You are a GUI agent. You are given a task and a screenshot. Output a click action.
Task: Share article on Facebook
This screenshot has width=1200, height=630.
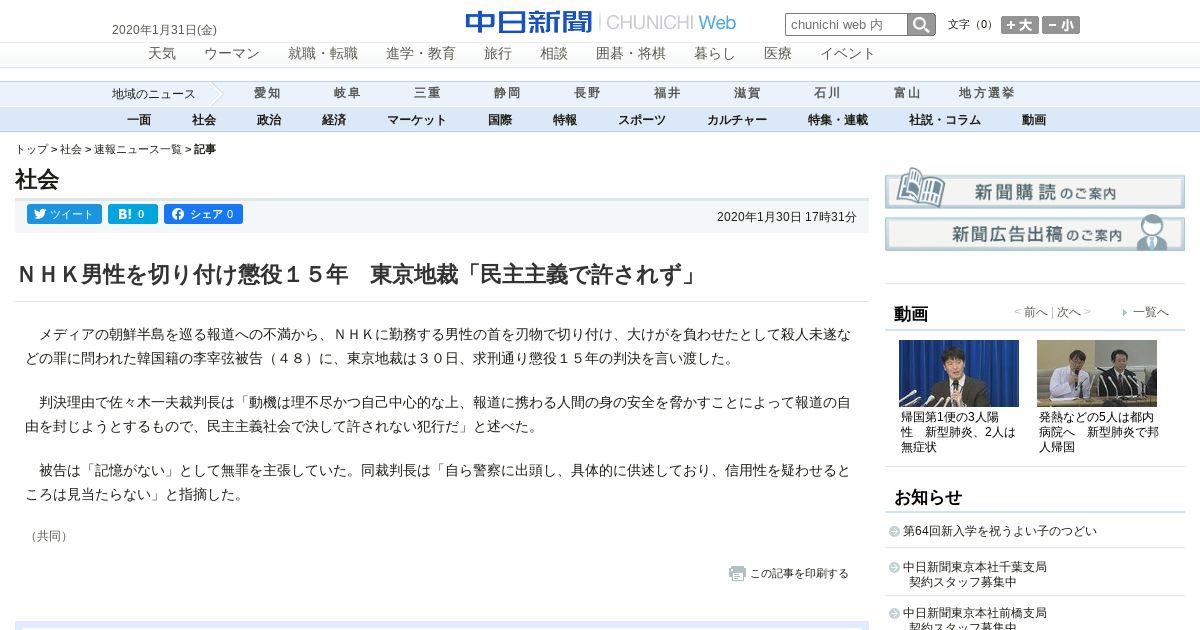(x=203, y=214)
